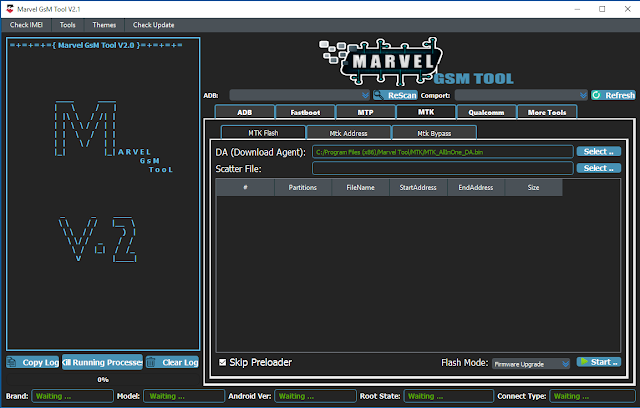Click the Marvel GsM Tool title bar icon
Image resolution: width=640 pixels, height=408 pixels.
click(x=10, y=9)
